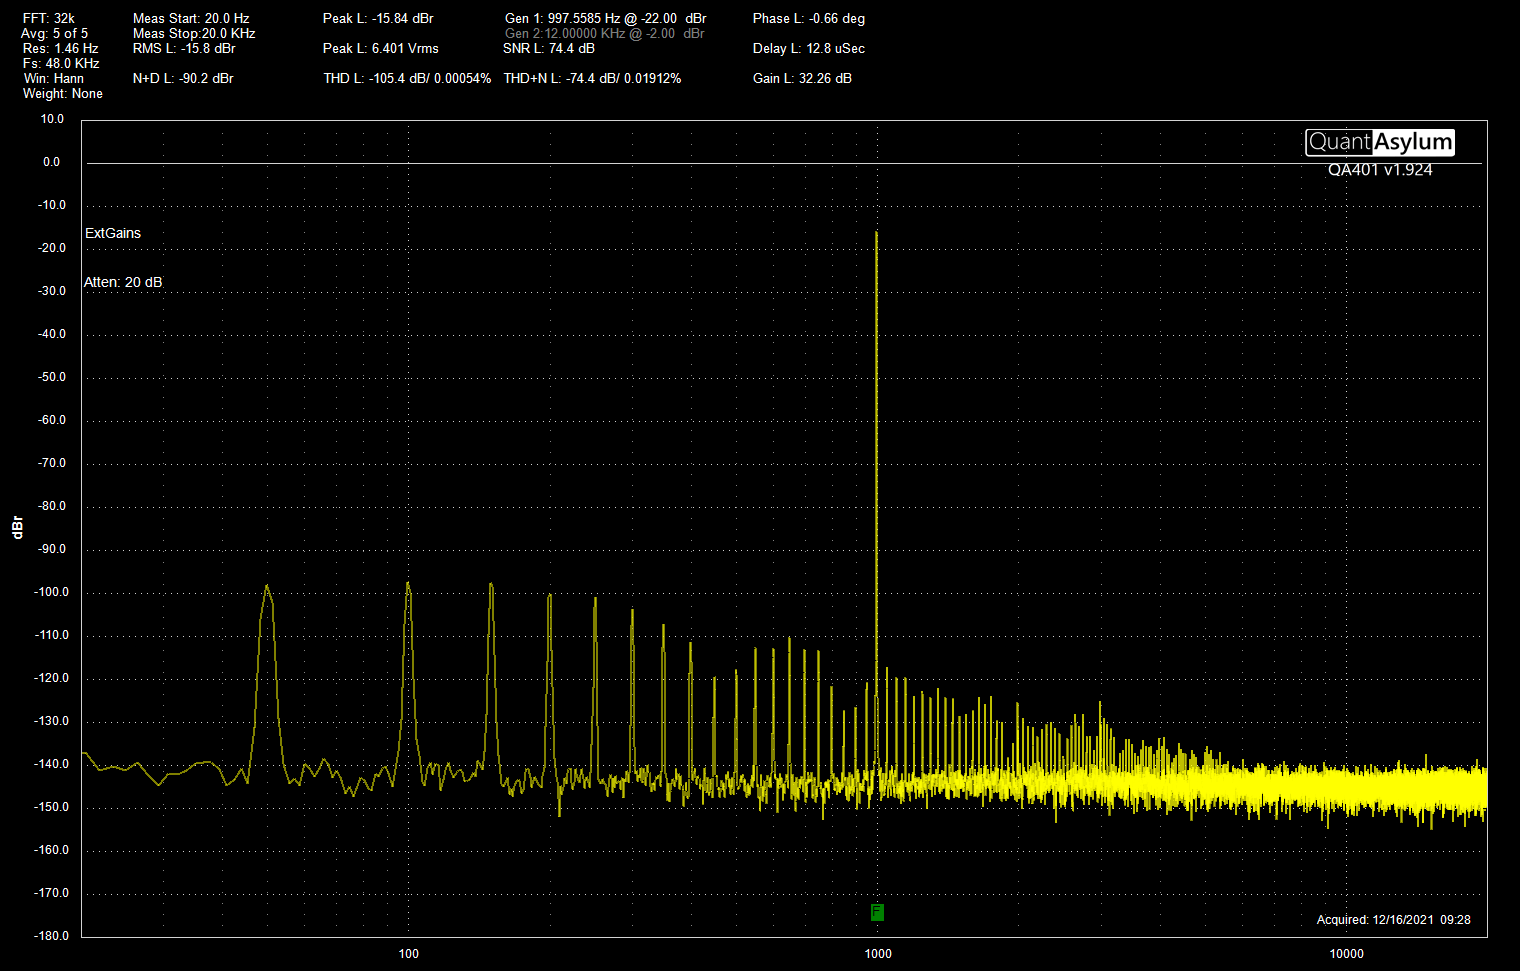This screenshot has height=971, width=1520.
Task: Click the QuantAsylum logo
Action: (x=1380, y=142)
